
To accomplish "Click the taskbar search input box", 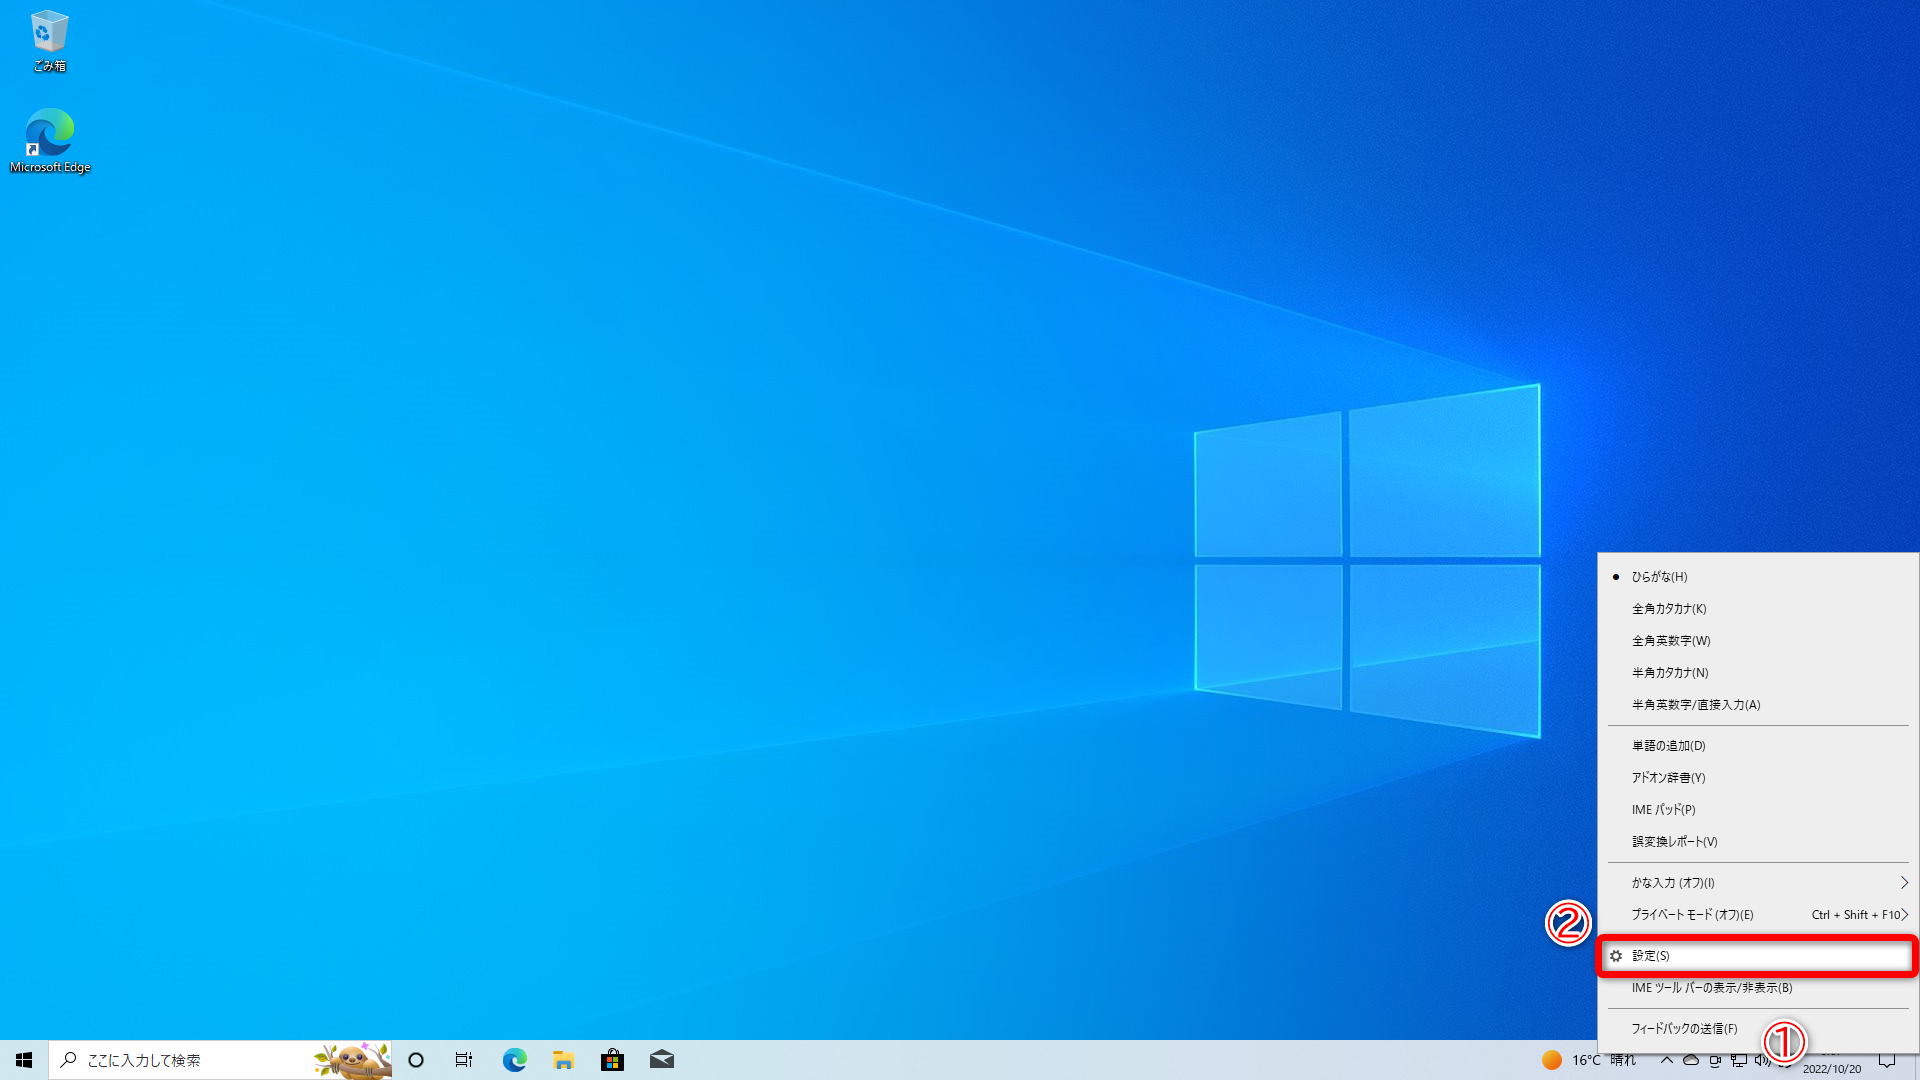I will point(190,1060).
